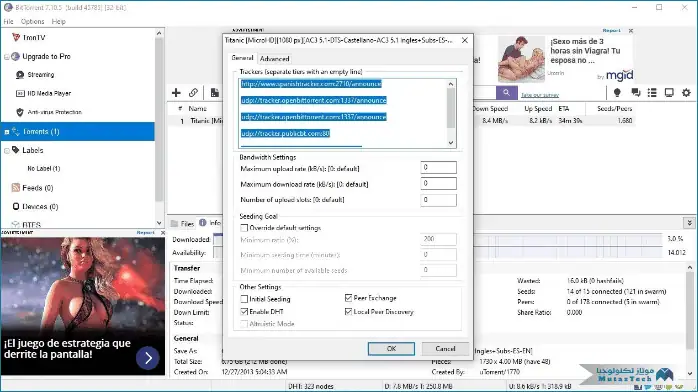This screenshot has height=392, width=698.
Task: Click tracker list scroll down arrow
Action: point(451,143)
